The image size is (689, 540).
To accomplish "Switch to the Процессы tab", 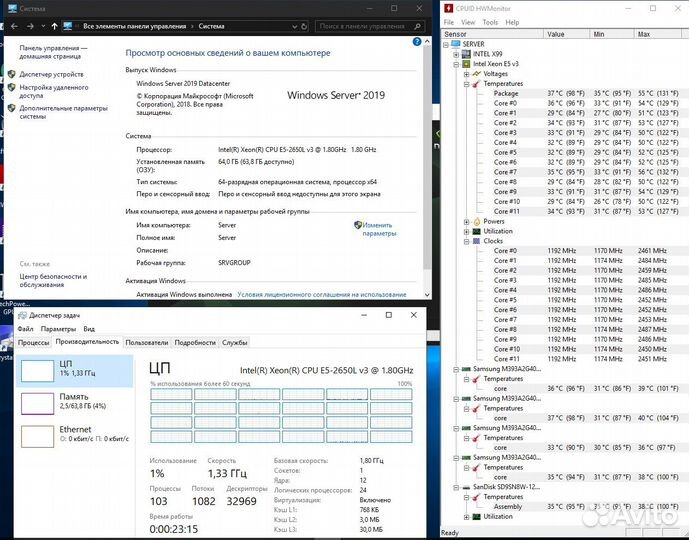I will pyautogui.click(x=34, y=342).
